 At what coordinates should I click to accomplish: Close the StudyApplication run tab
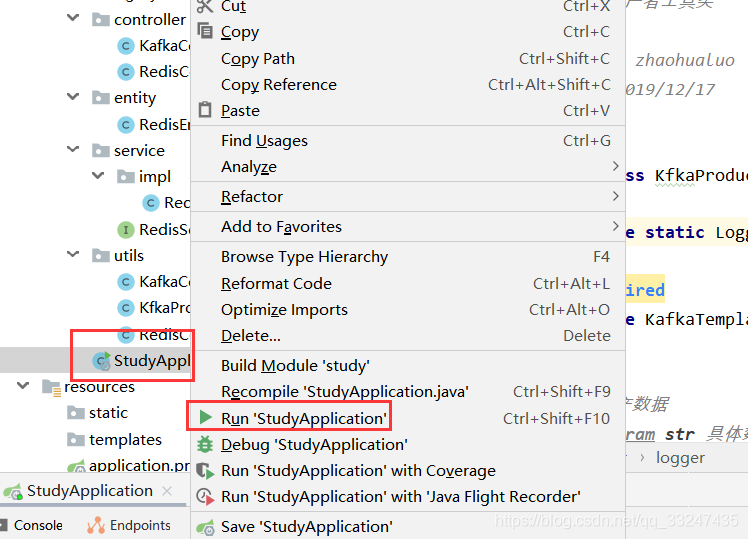[x=168, y=492]
